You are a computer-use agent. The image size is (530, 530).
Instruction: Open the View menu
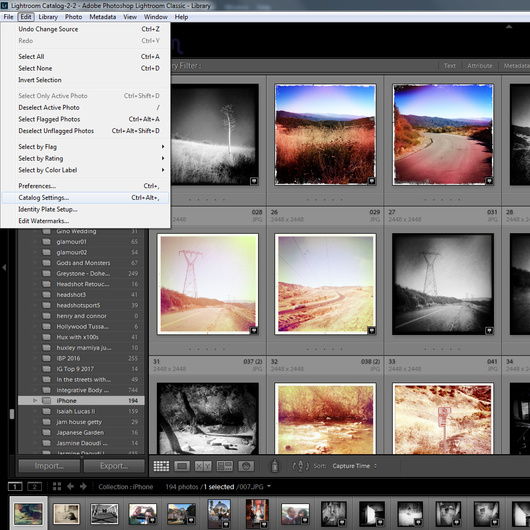pyautogui.click(x=130, y=17)
